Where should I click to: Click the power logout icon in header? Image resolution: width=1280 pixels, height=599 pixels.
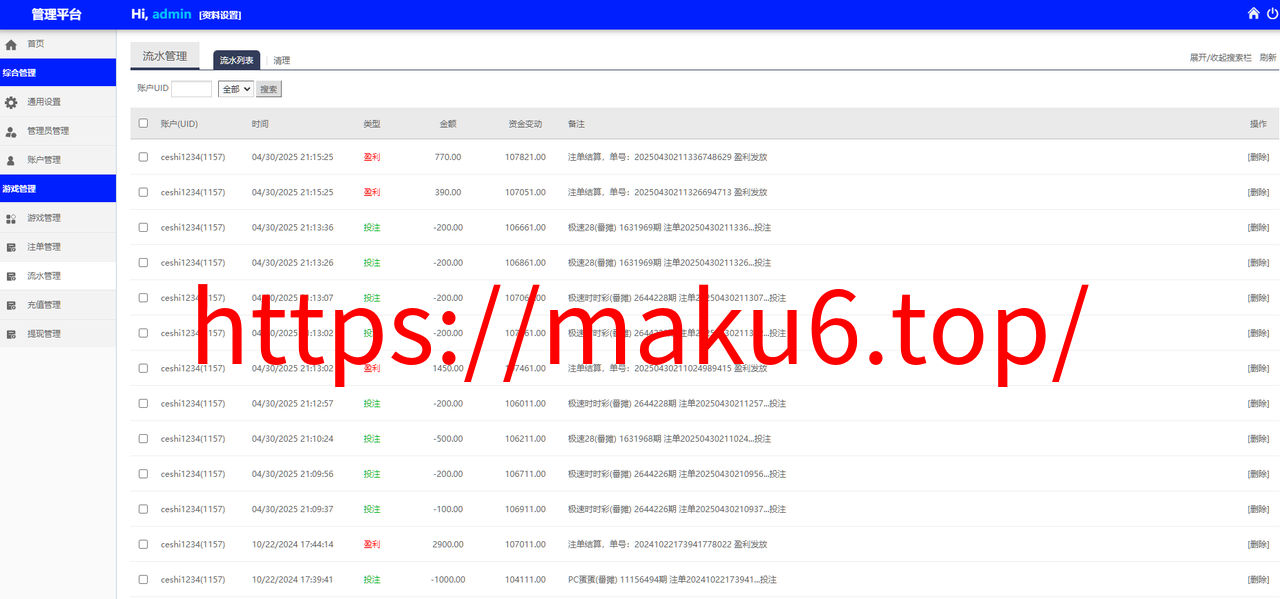pyautogui.click(x=1272, y=14)
